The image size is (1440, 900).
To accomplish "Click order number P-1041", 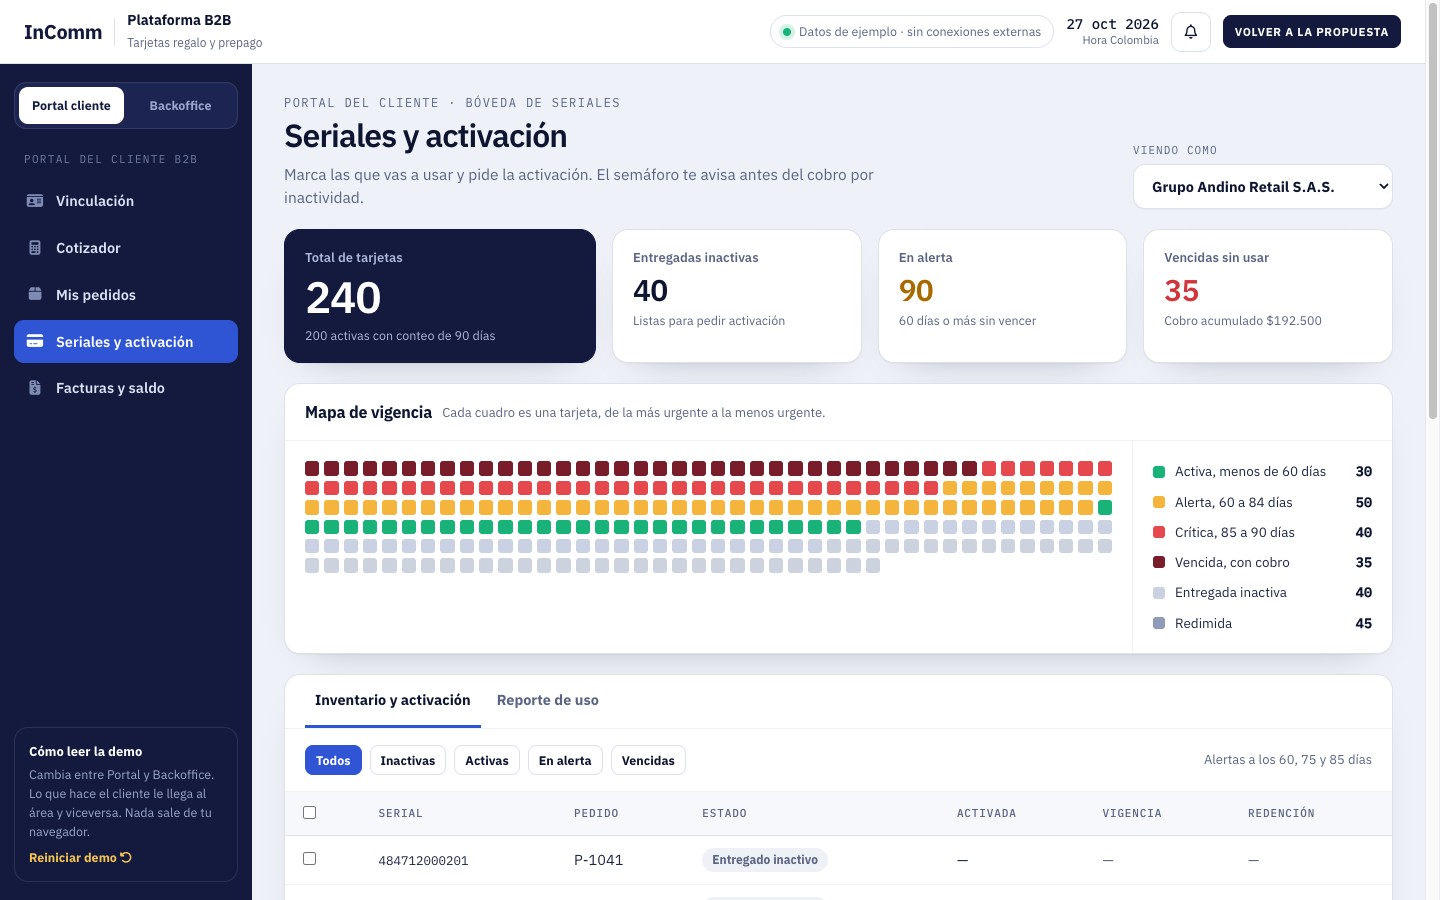I will point(598,860).
